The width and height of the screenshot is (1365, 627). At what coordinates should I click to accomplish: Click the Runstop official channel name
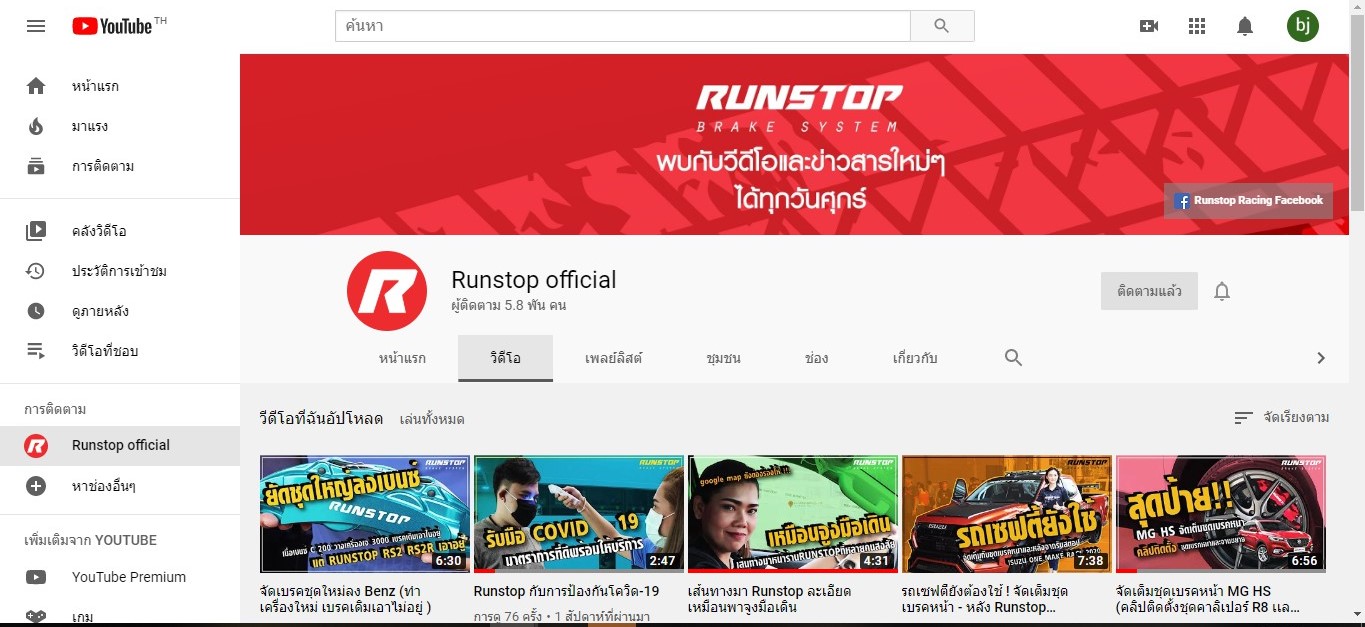coord(534,280)
